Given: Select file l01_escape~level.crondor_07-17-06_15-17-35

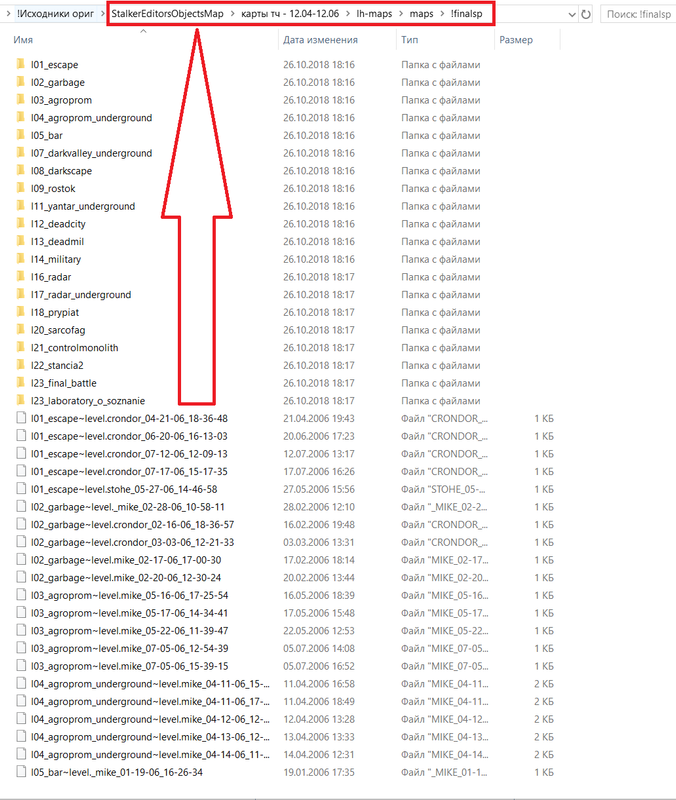Looking at the screenshot, I should [x=129, y=471].
